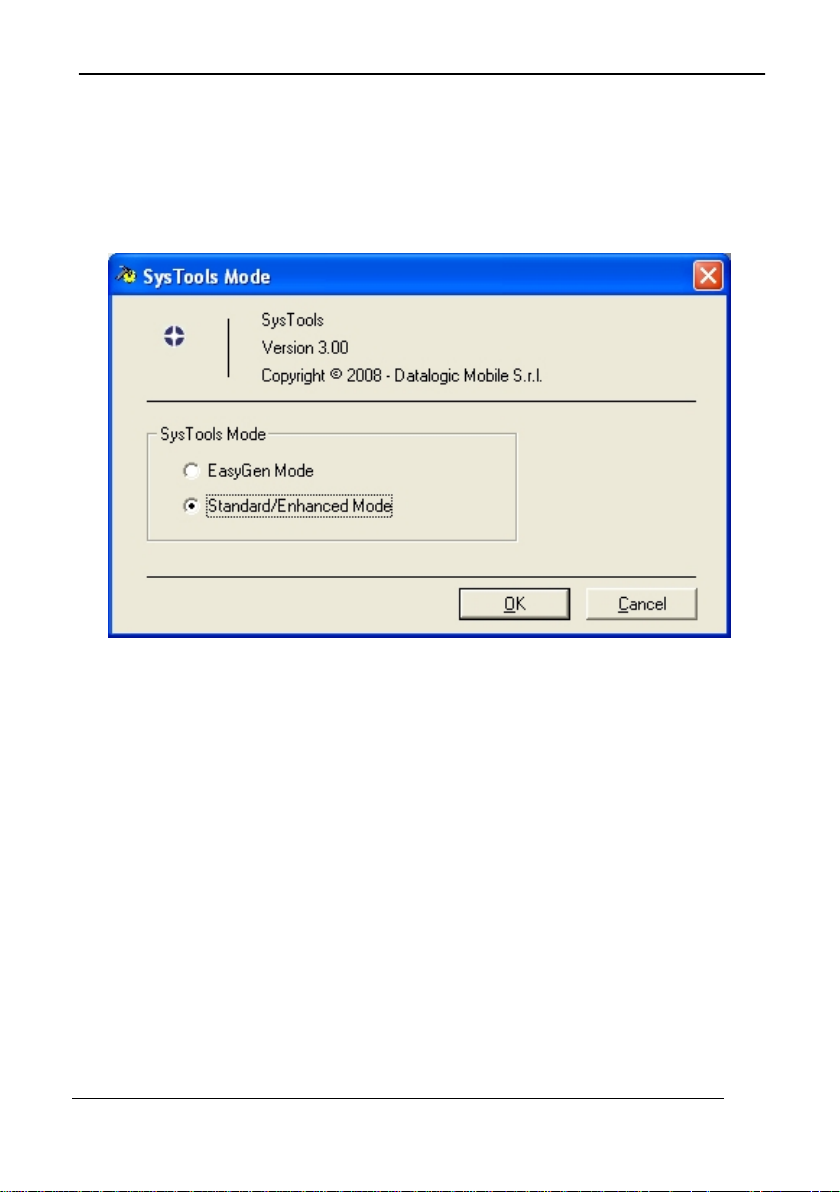Click the EasyGen Mode label text

tap(260, 471)
